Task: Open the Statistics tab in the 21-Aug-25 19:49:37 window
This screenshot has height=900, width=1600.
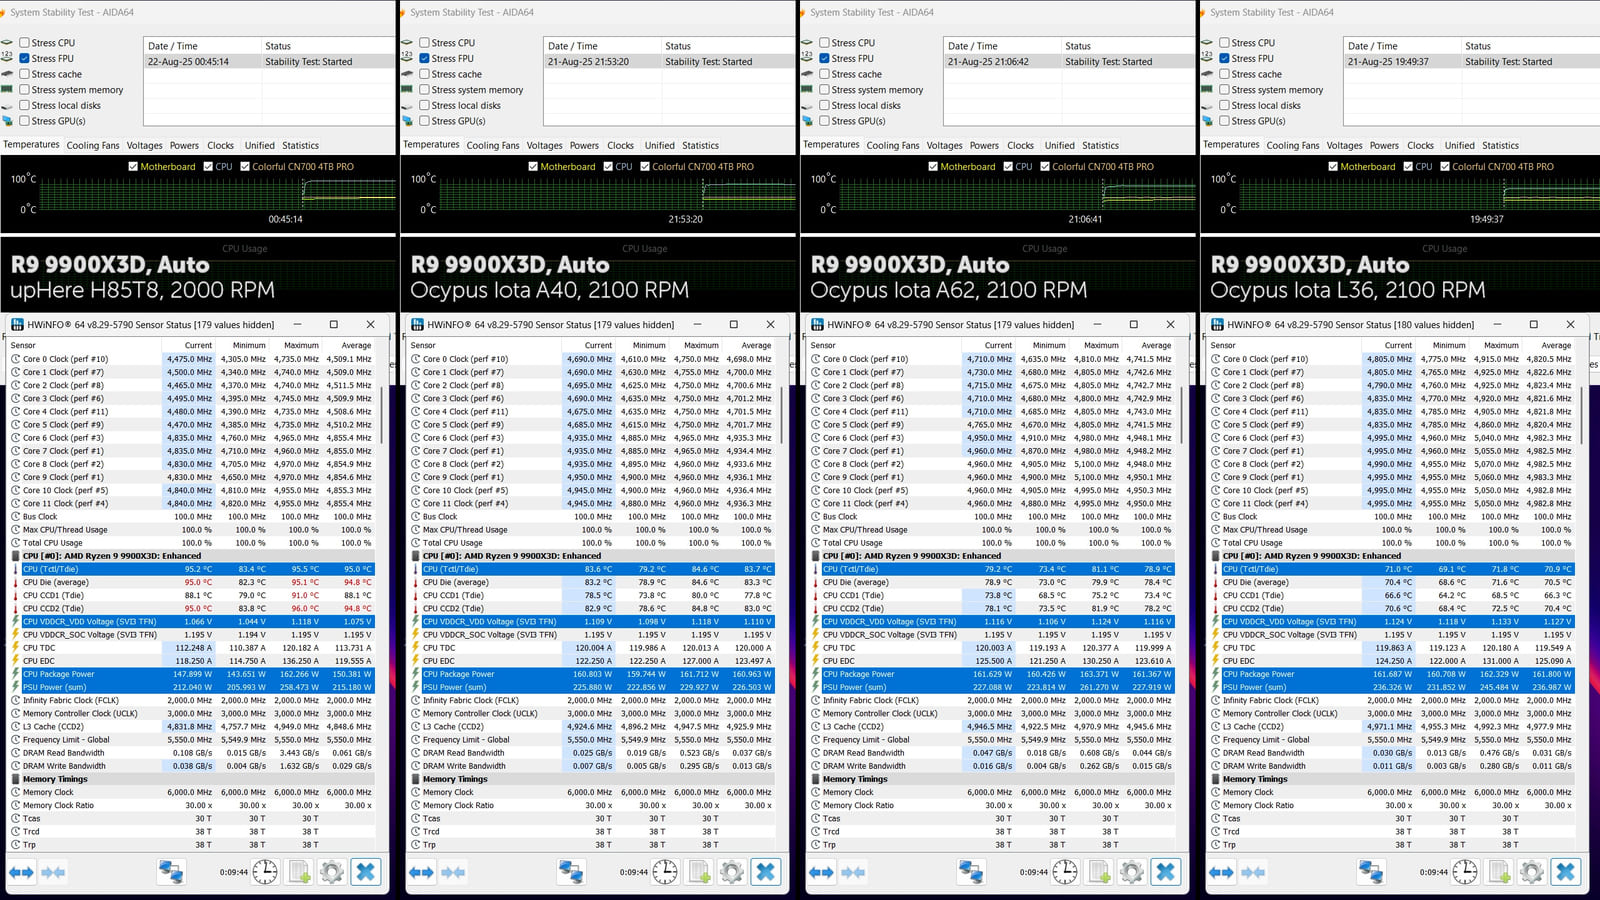Action: click(1501, 145)
